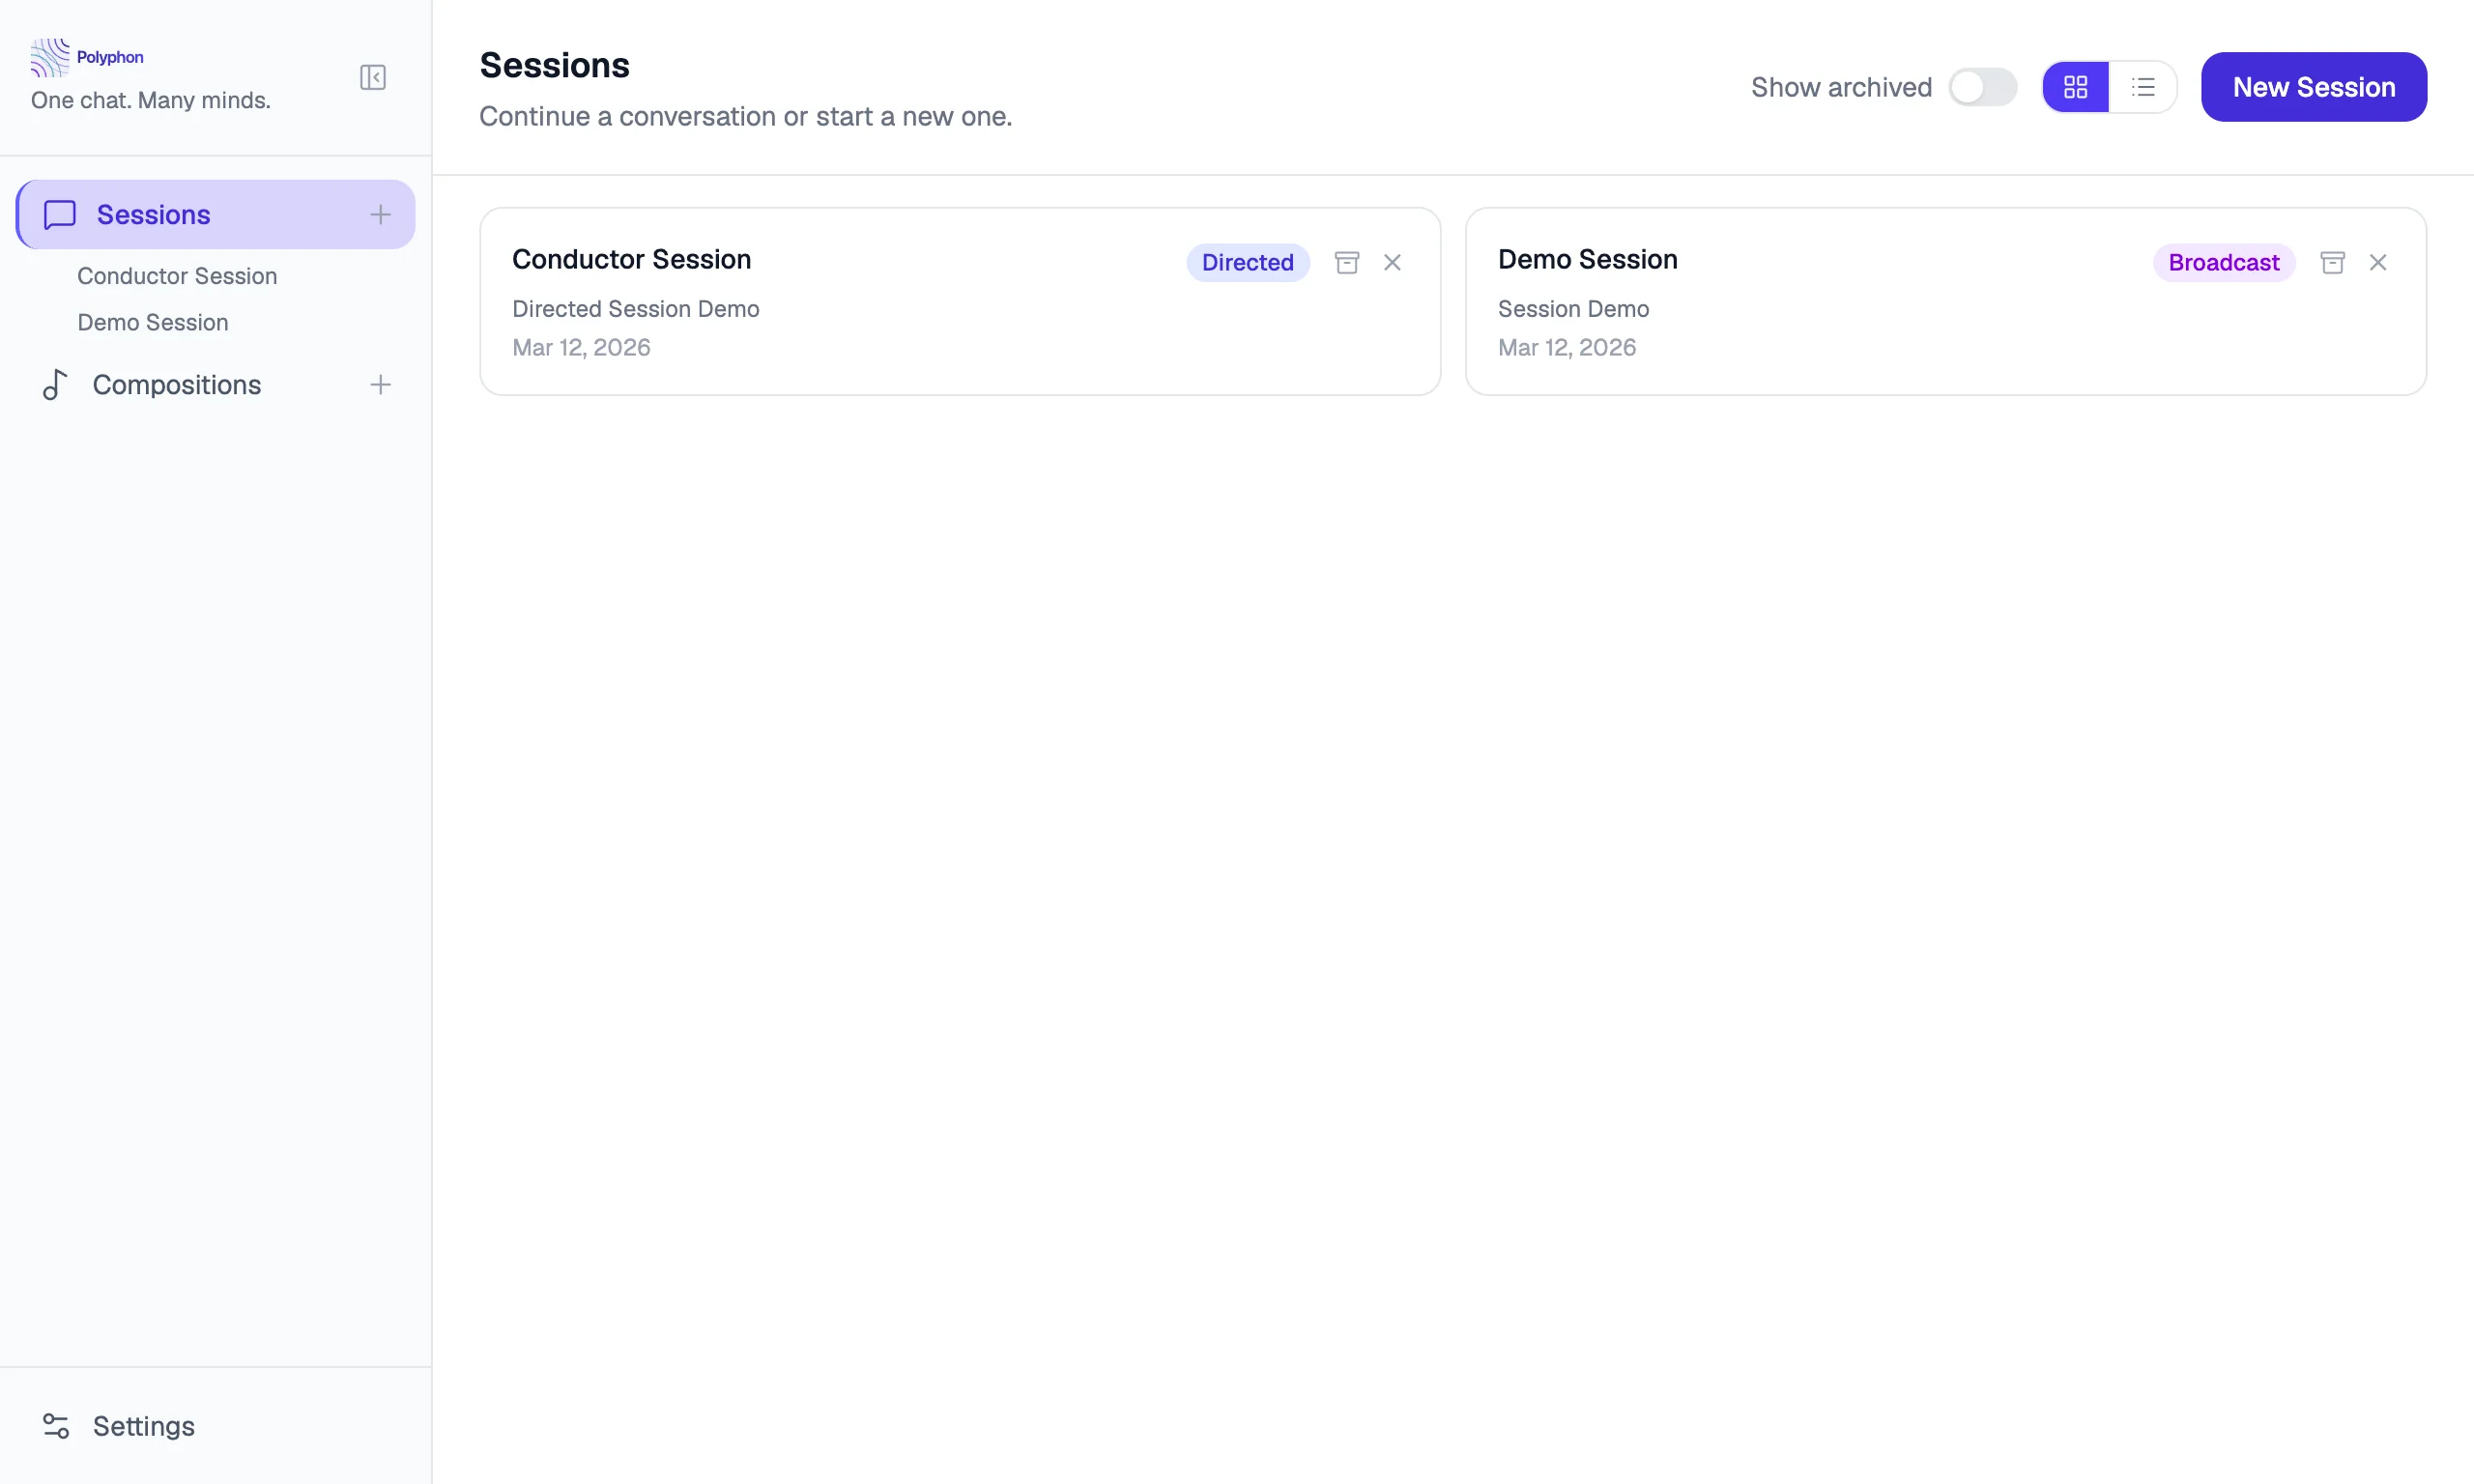Collapse the sidebar

tap(372, 77)
